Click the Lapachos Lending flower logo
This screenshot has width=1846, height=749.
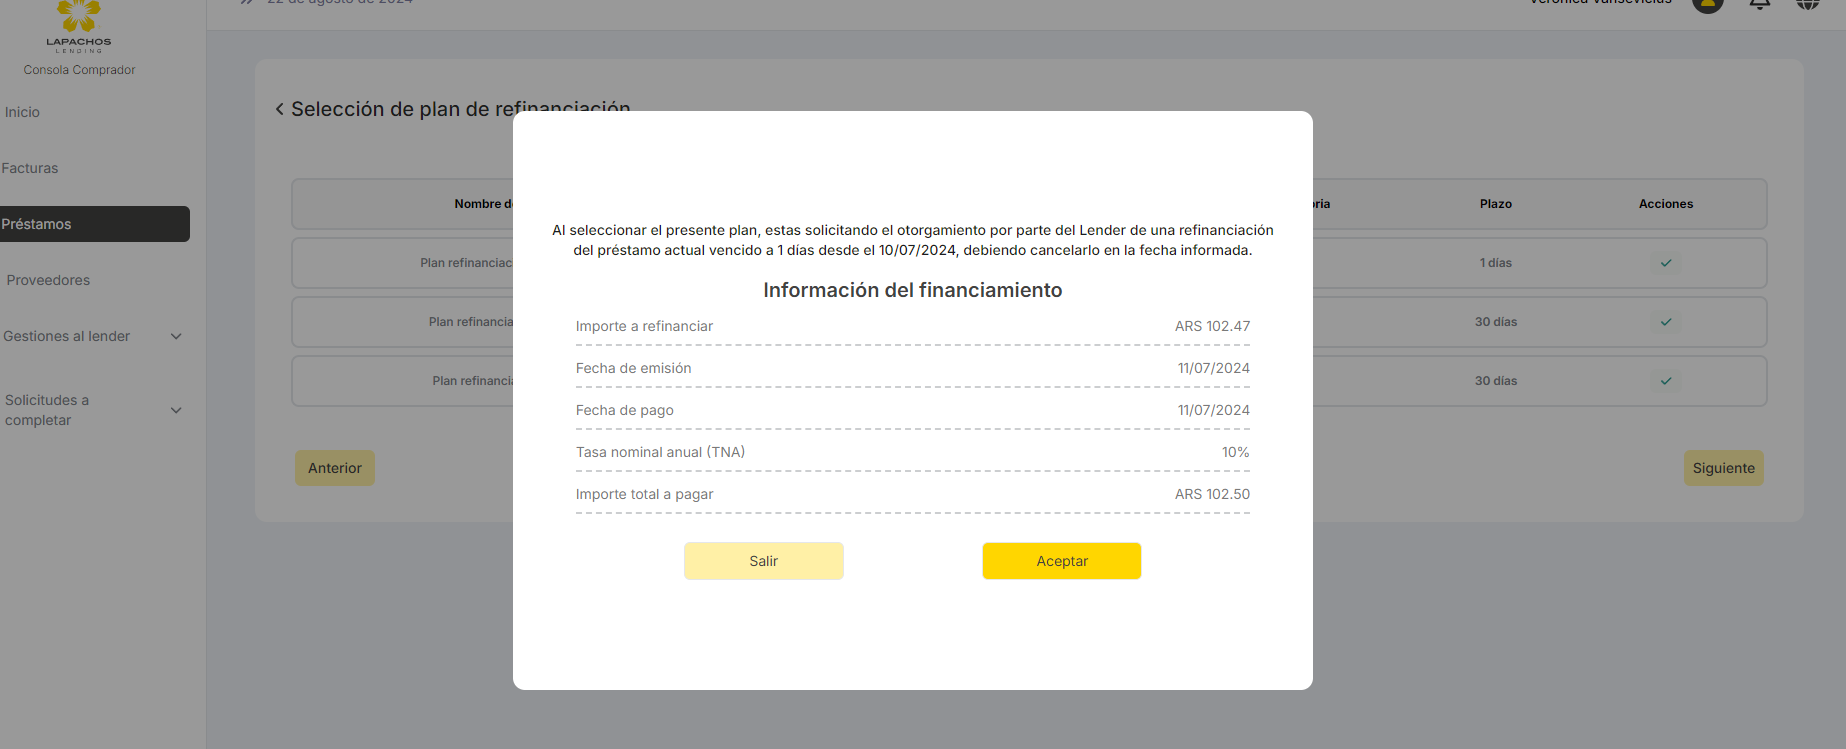79,18
